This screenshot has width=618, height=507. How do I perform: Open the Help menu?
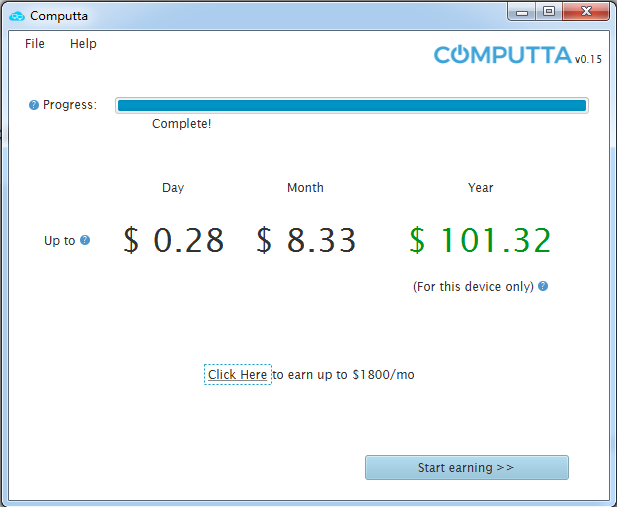pyautogui.click(x=83, y=43)
